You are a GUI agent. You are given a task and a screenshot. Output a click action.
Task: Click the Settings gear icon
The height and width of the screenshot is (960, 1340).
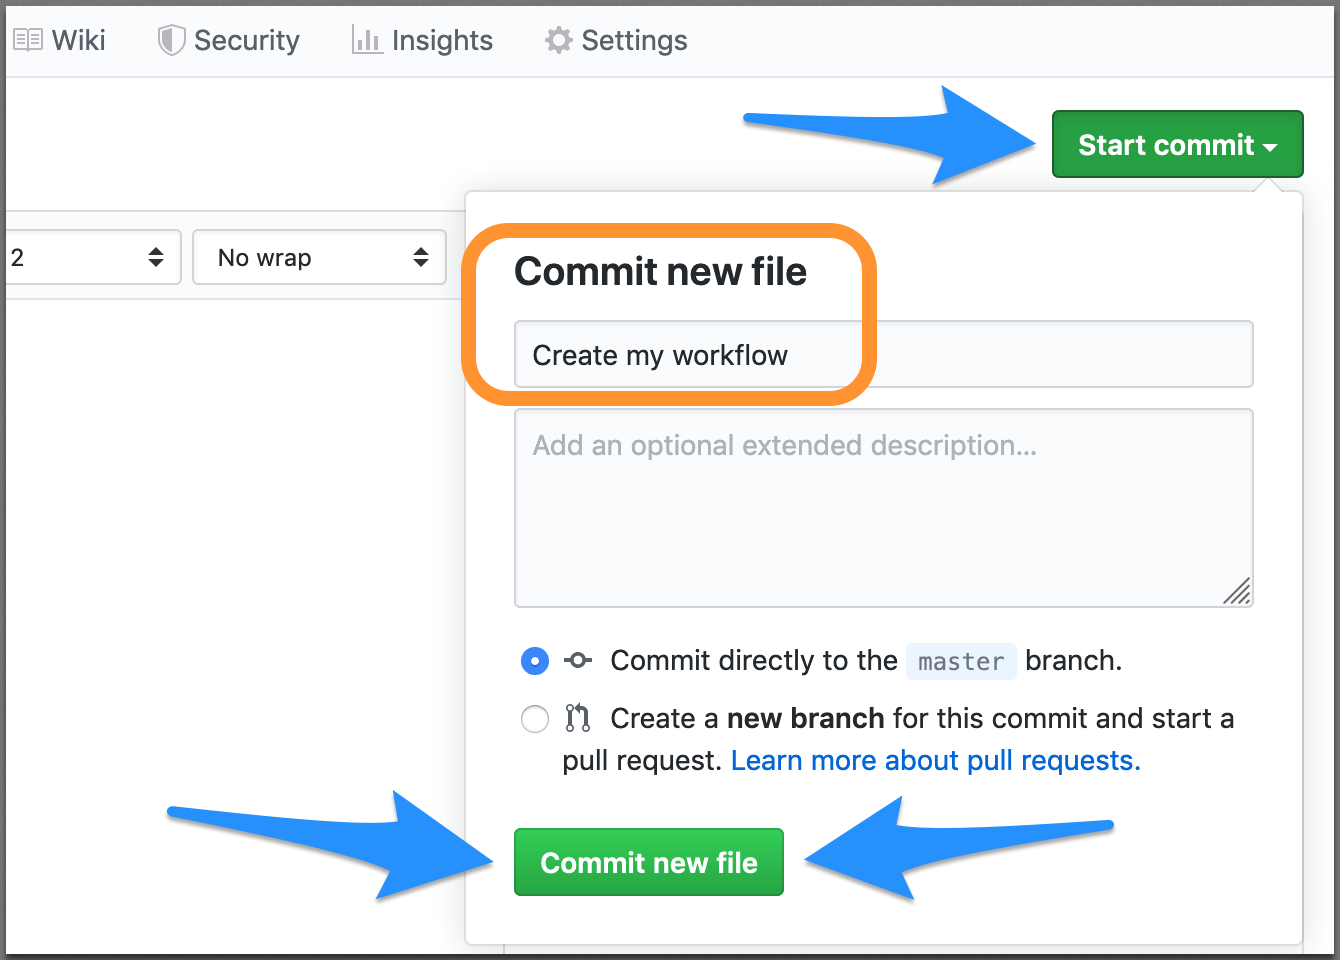point(557,40)
